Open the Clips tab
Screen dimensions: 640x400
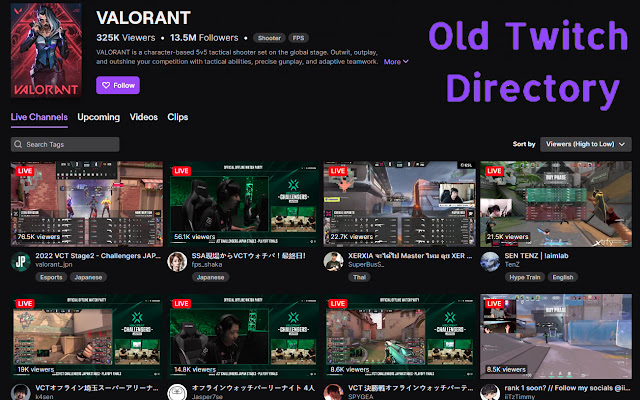[178, 117]
